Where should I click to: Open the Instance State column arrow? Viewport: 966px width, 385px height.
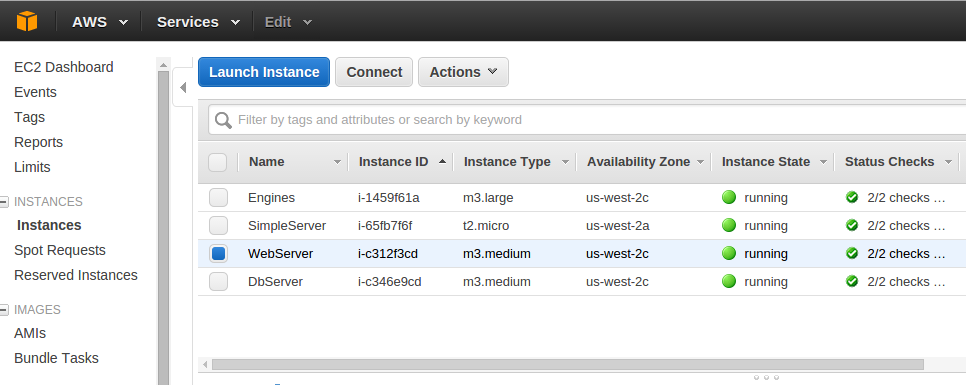click(823, 162)
